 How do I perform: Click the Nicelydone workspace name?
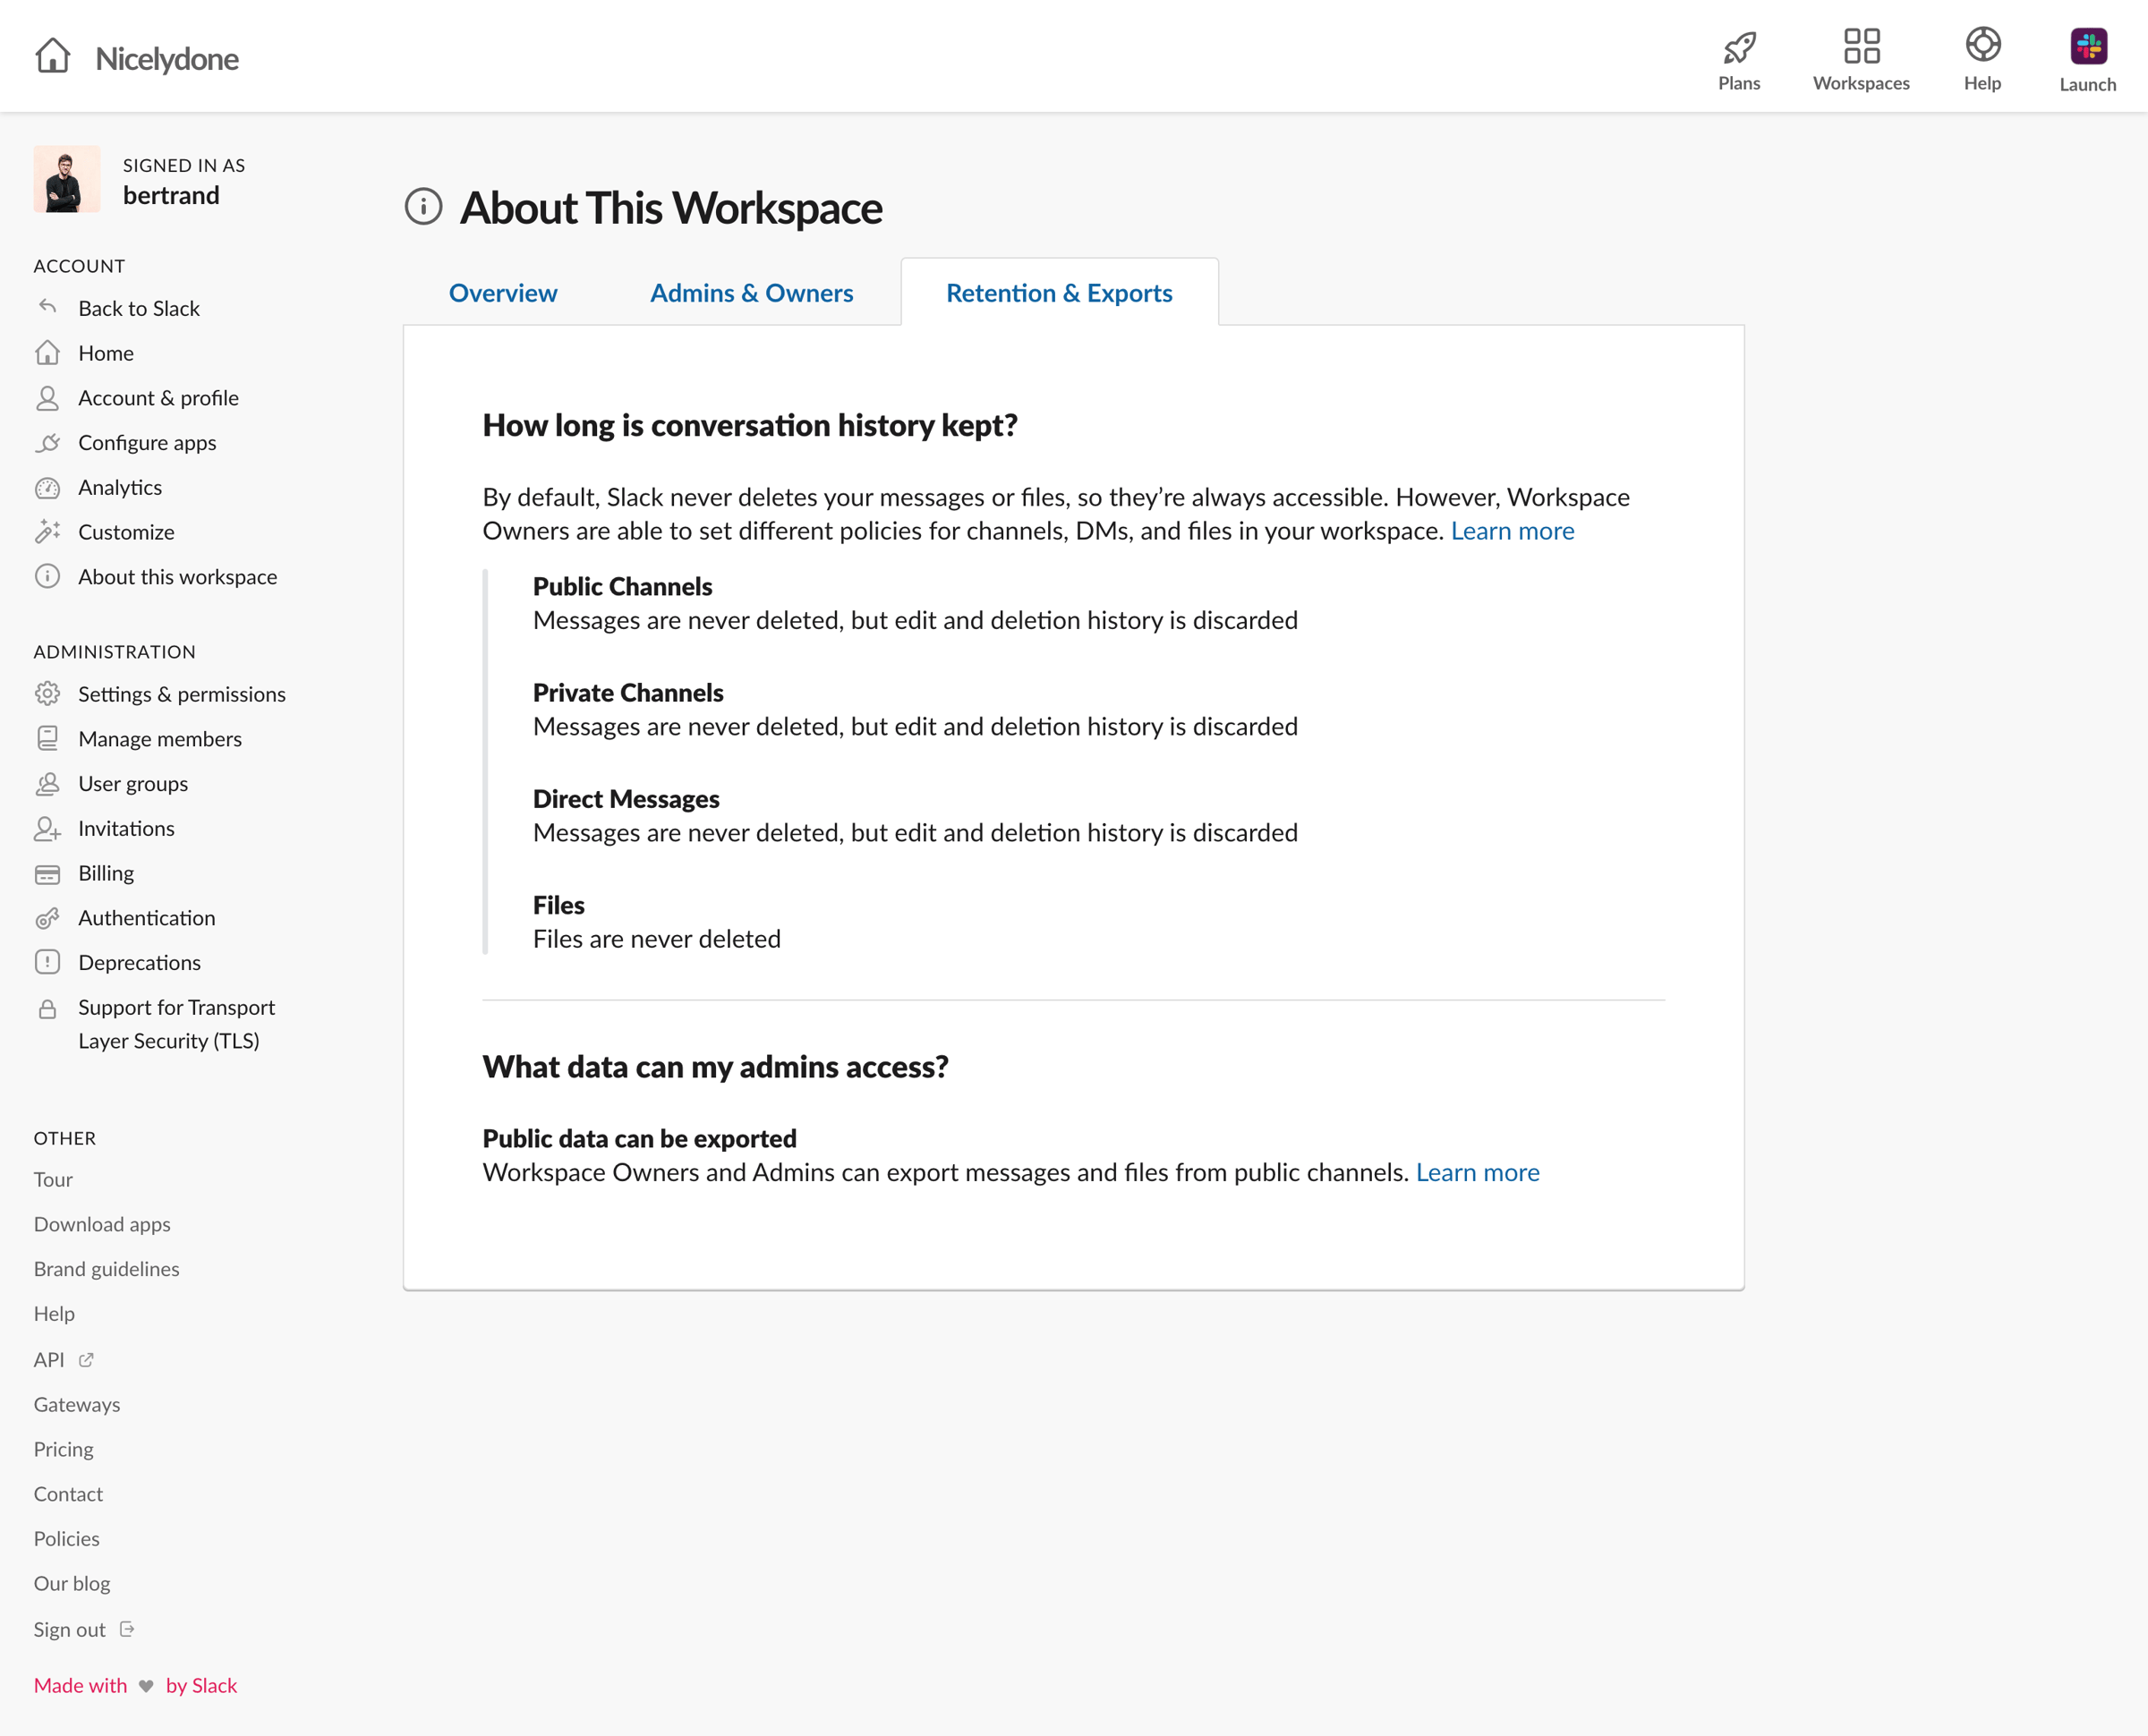[x=167, y=58]
